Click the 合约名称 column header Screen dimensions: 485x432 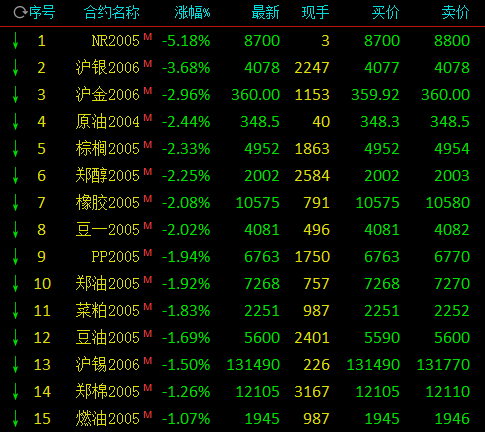[112, 13]
